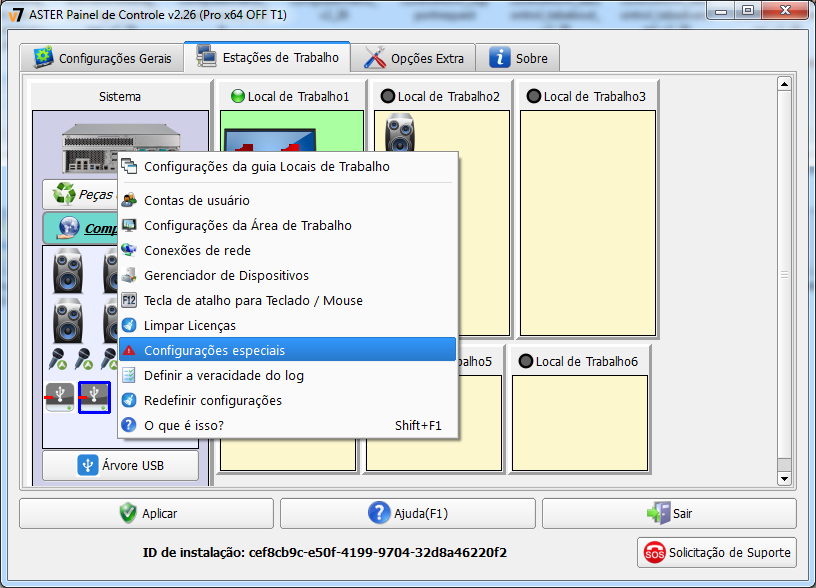
Task: Click the Sair exit button
Action: 669,514
